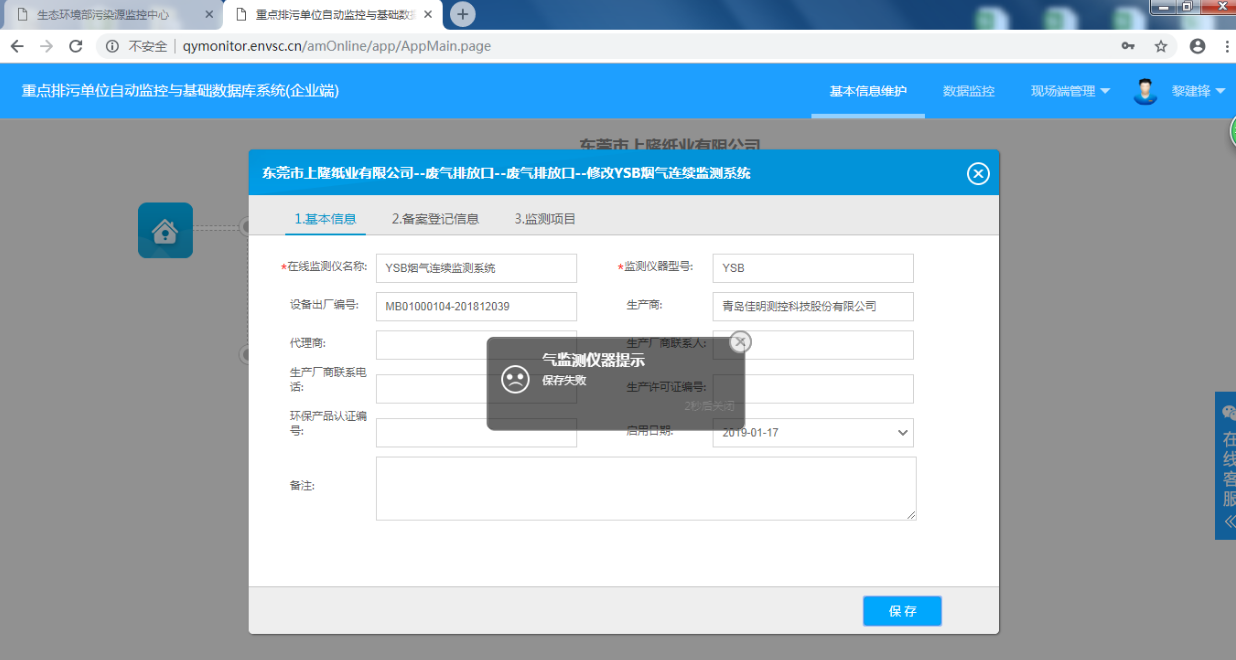Click the 备注 text area

646,488
